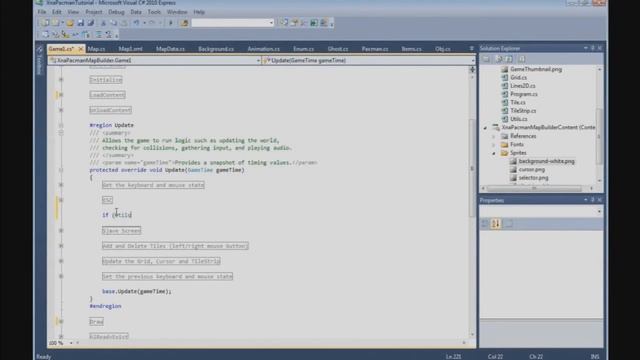Click the Add New Item toolbar icon
Image resolution: width=640 pixels, height=360 pixels.
[x=56, y=23]
